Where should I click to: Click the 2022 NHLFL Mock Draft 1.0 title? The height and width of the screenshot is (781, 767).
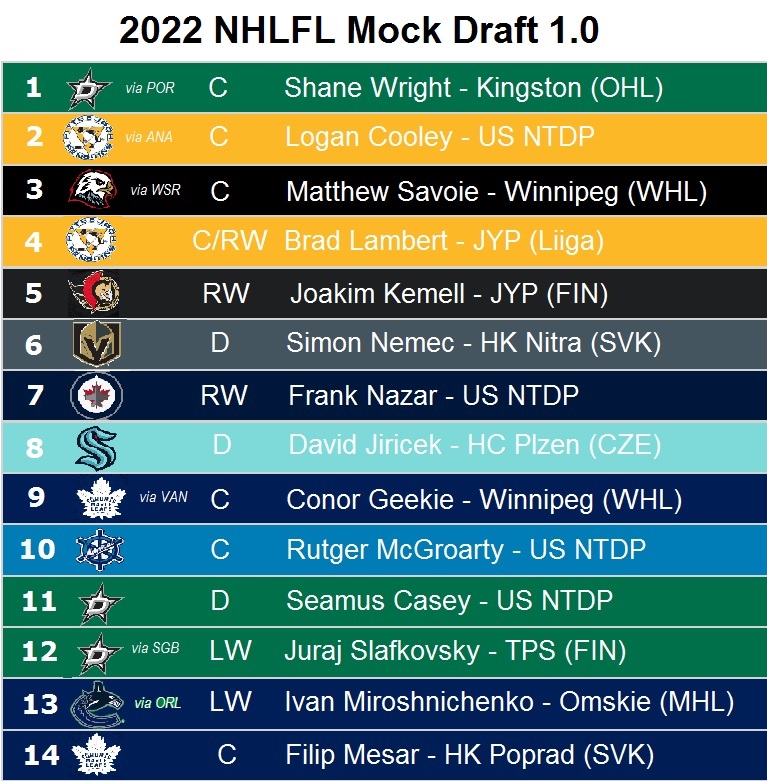[358, 31]
